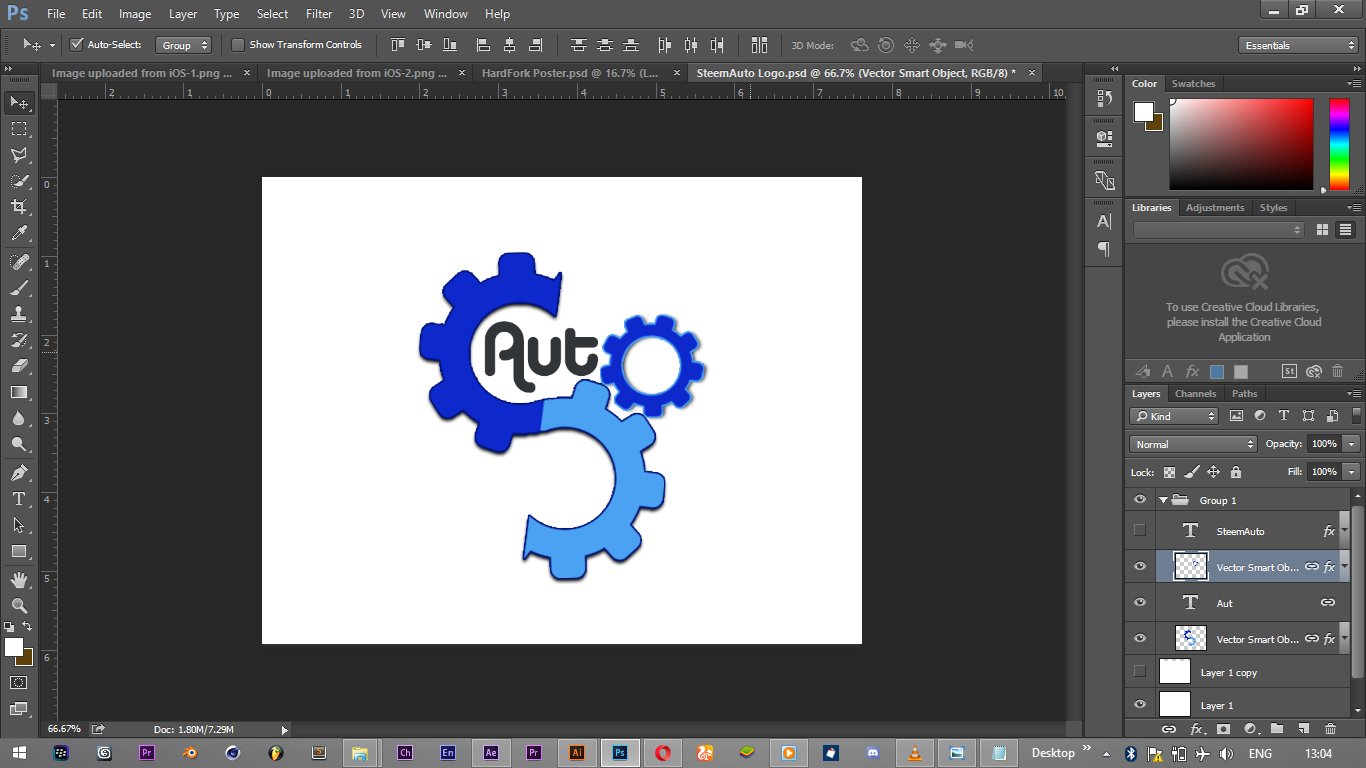This screenshot has height=768, width=1366.
Task: Switch to the HardFork Poster.psd document tab
Action: pos(570,73)
